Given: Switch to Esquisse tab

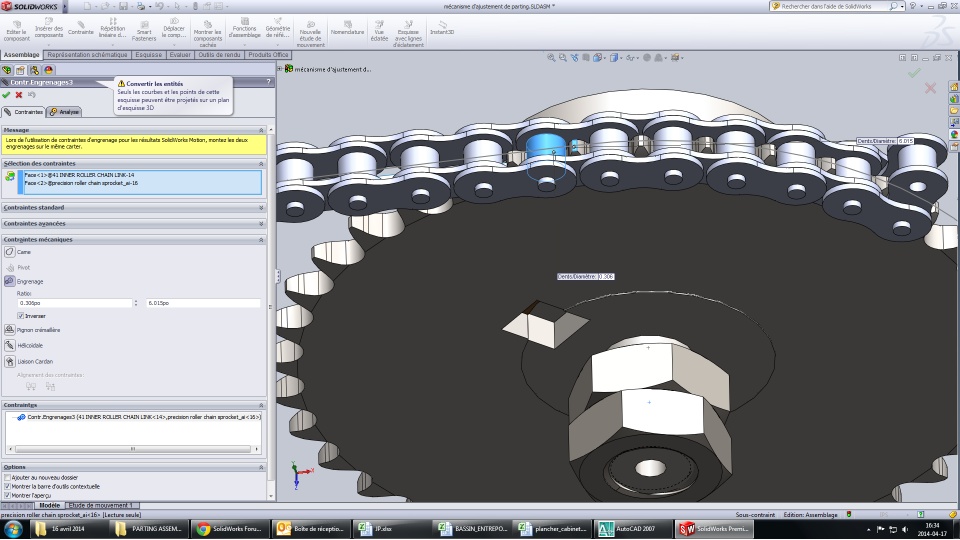Looking at the screenshot, I should point(149,54).
